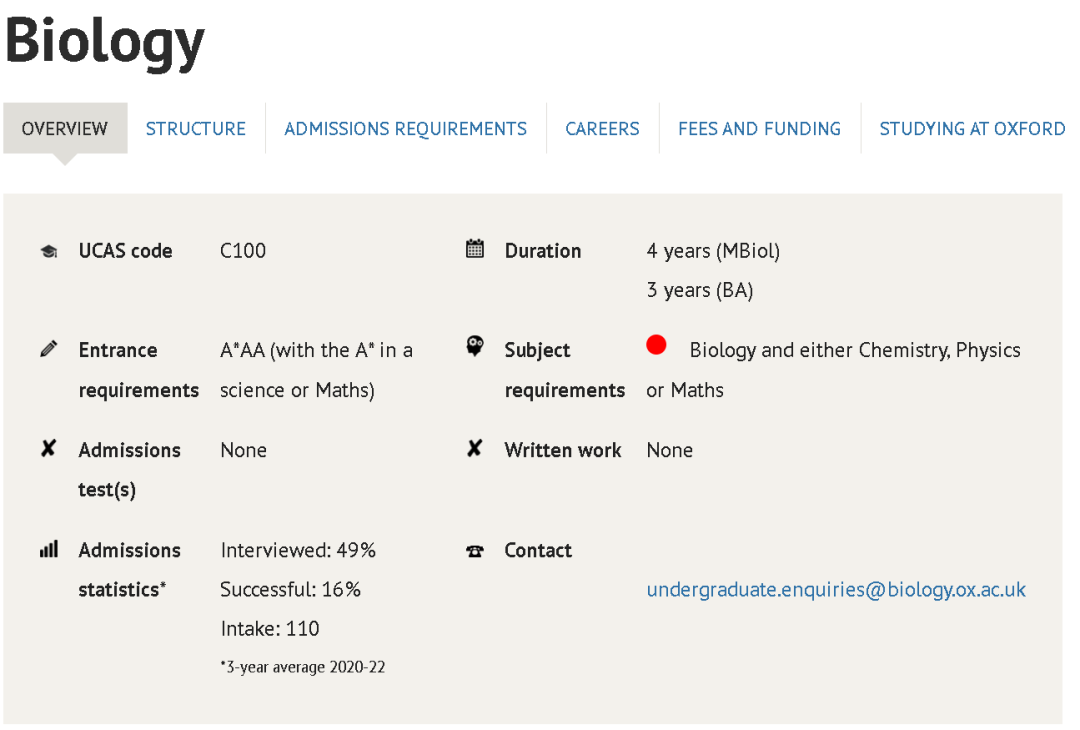Click the head Subject requirements icon
Screen dimensions: 1080x730
[x=475, y=347]
